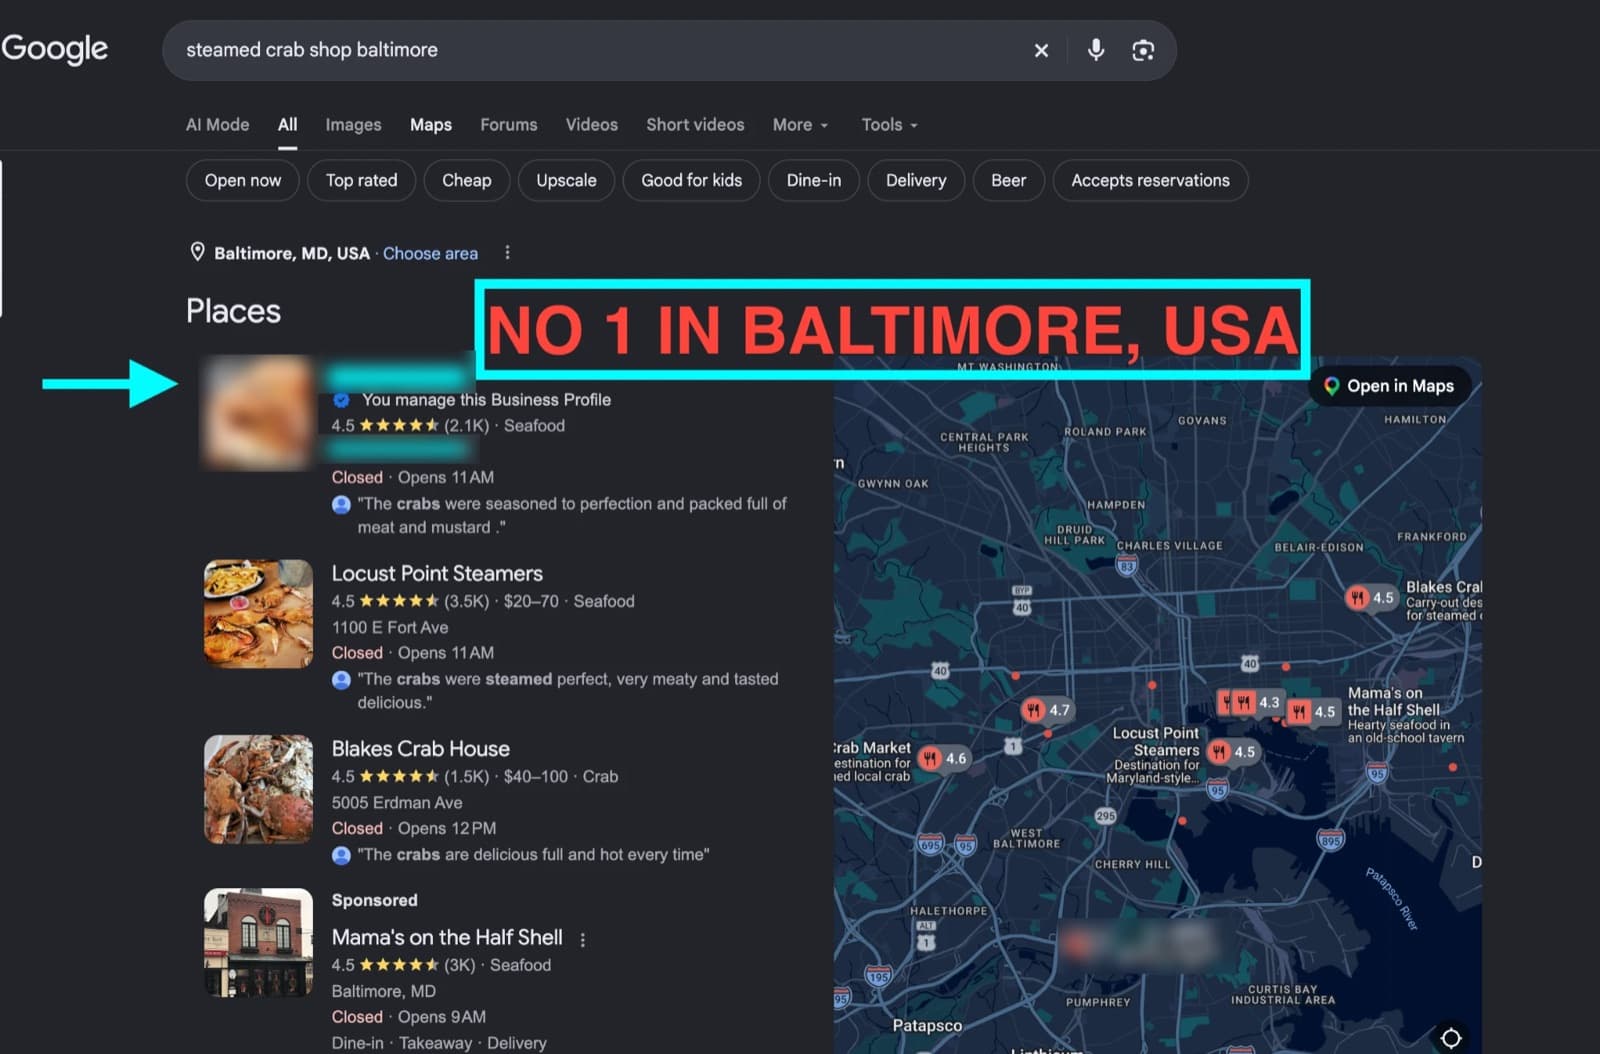Switch to the Images tab
The width and height of the screenshot is (1600, 1054).
tap(353, 125)
